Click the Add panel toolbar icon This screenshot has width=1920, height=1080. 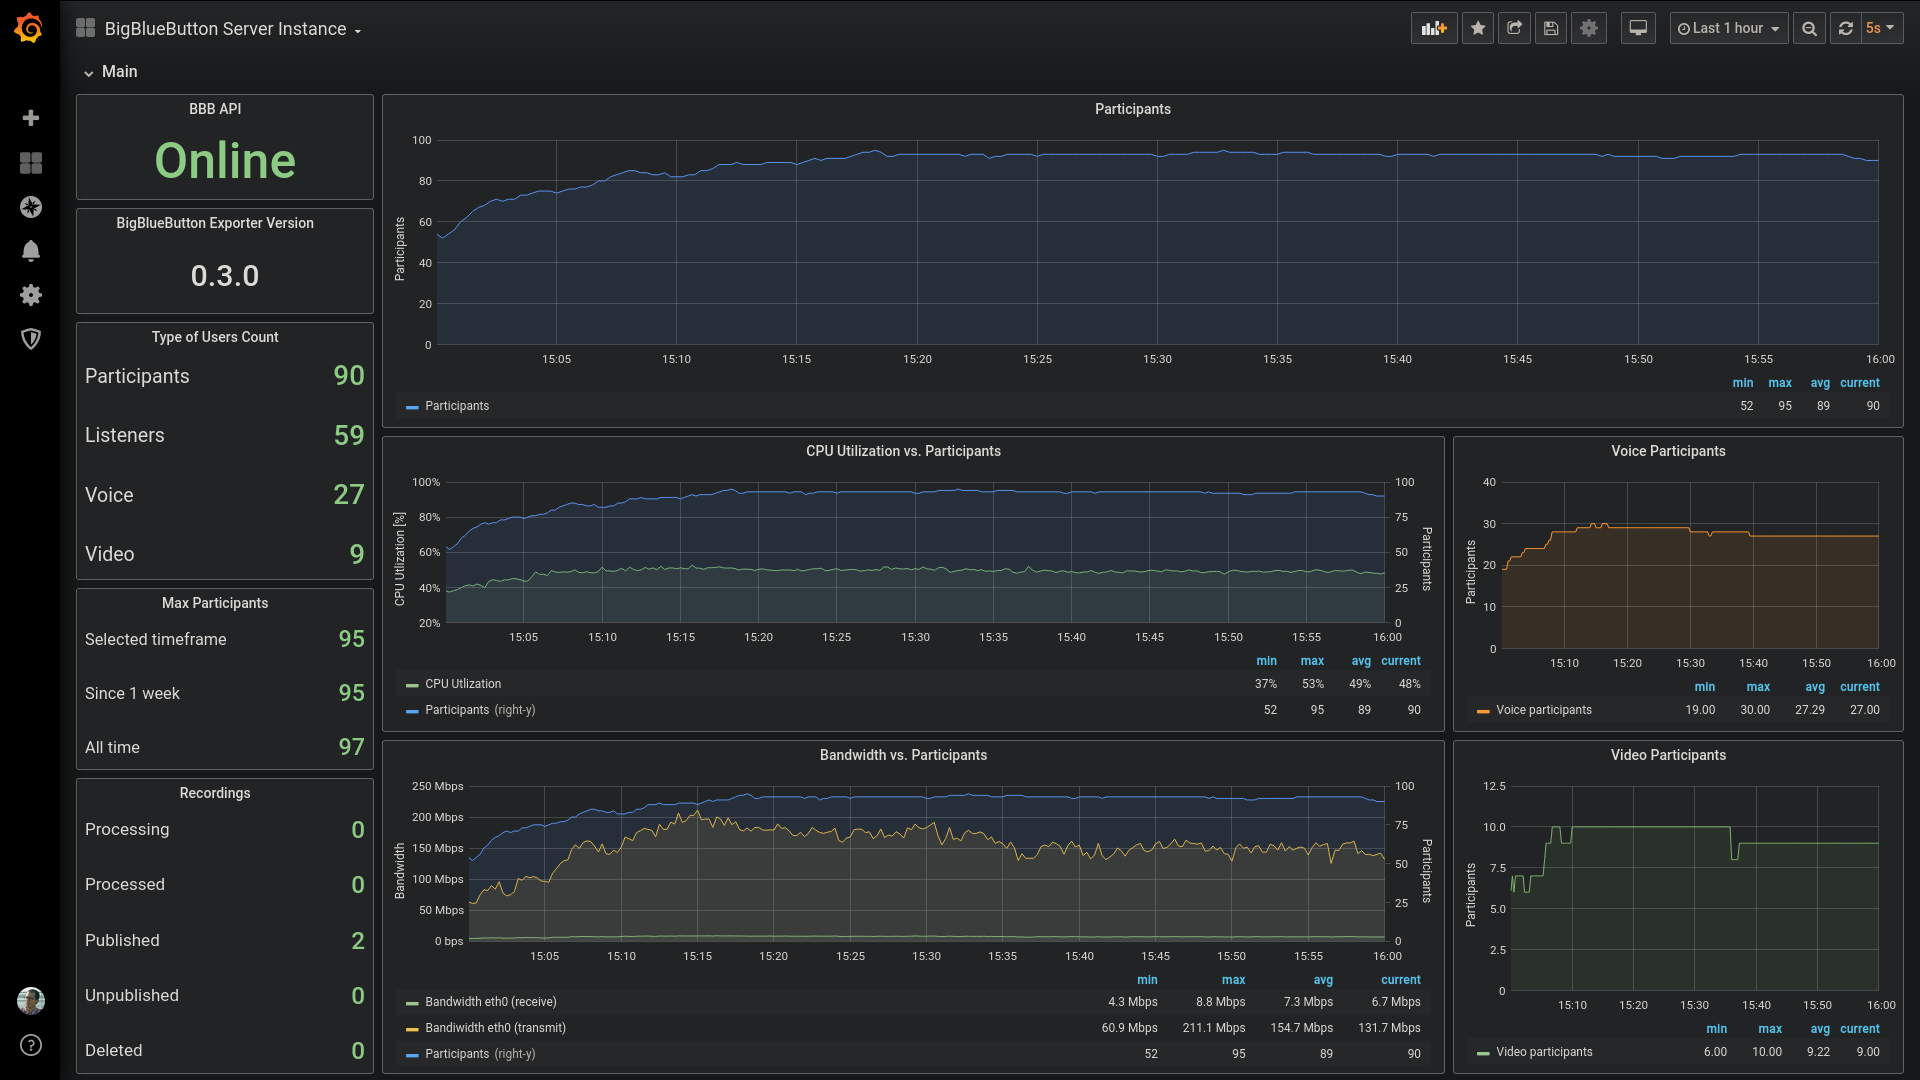(x=1434, y=29)
